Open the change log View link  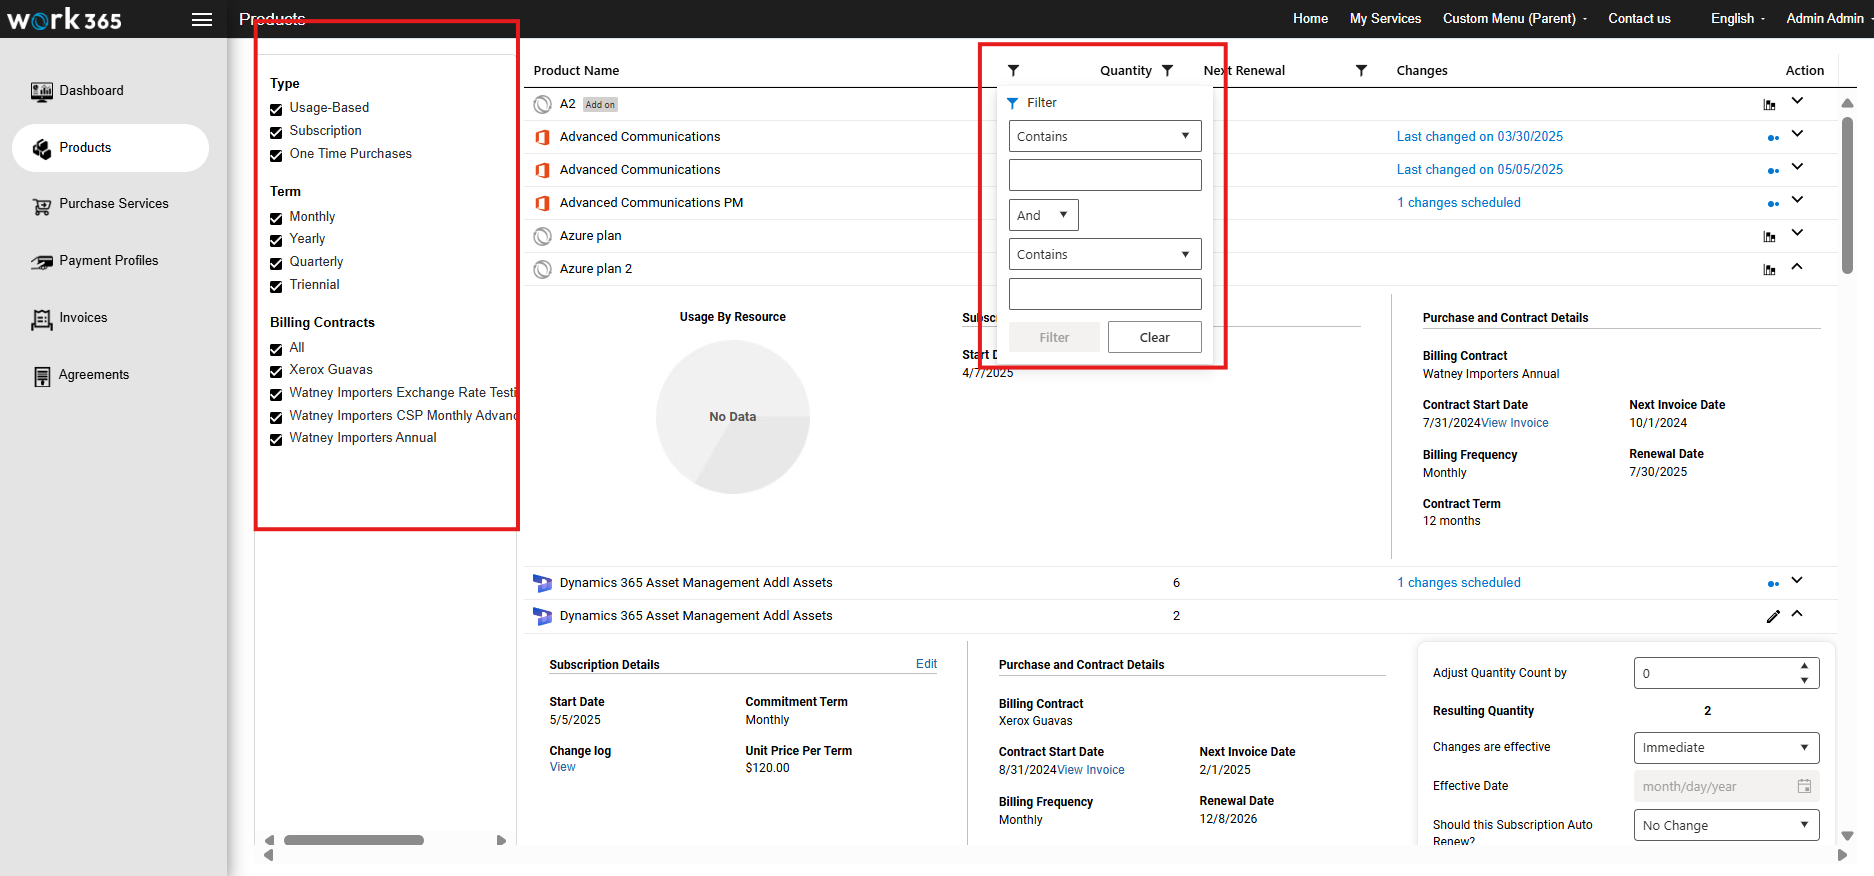point(562,767)
